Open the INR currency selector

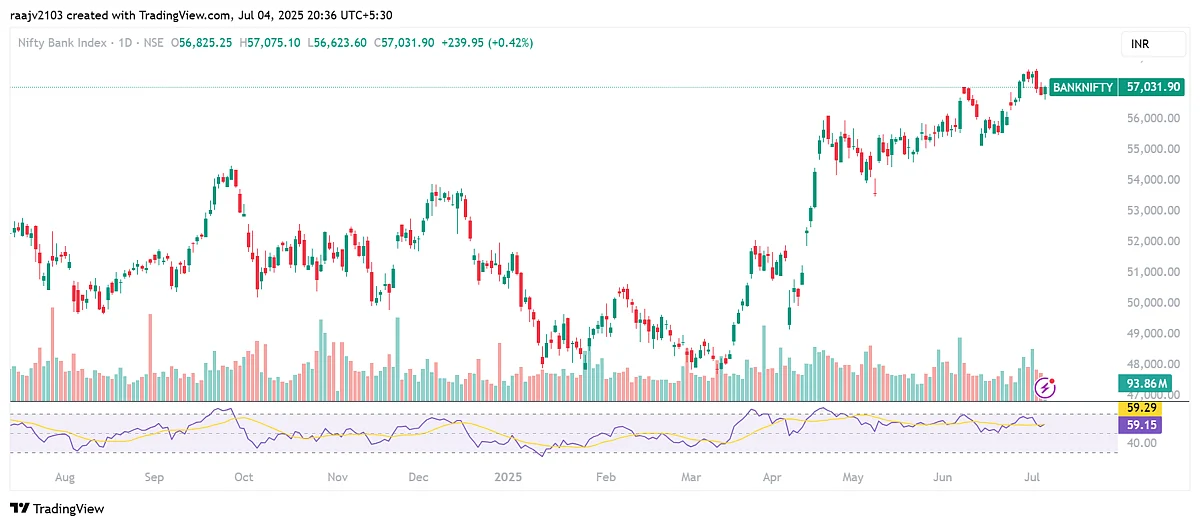pyautogui.click(x=1152, y=46)
